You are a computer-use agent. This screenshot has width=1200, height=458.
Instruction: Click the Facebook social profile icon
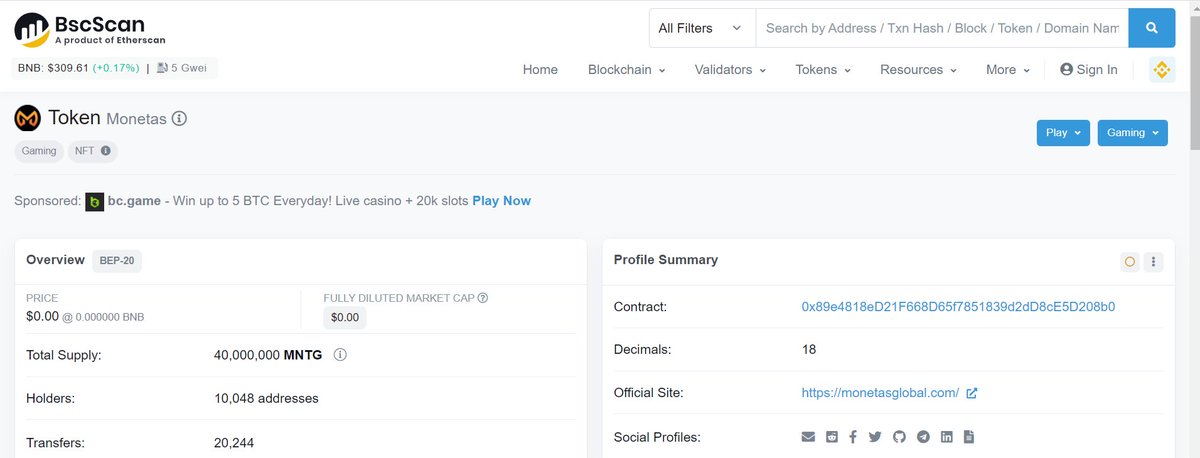853,437
